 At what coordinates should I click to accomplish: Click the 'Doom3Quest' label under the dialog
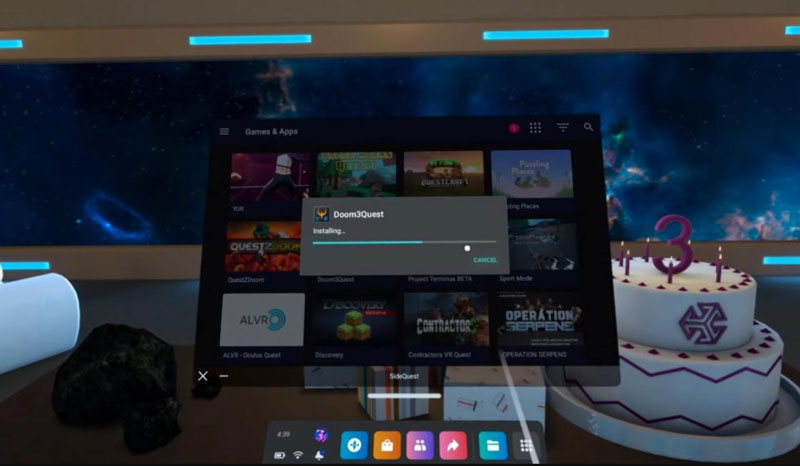336,280
